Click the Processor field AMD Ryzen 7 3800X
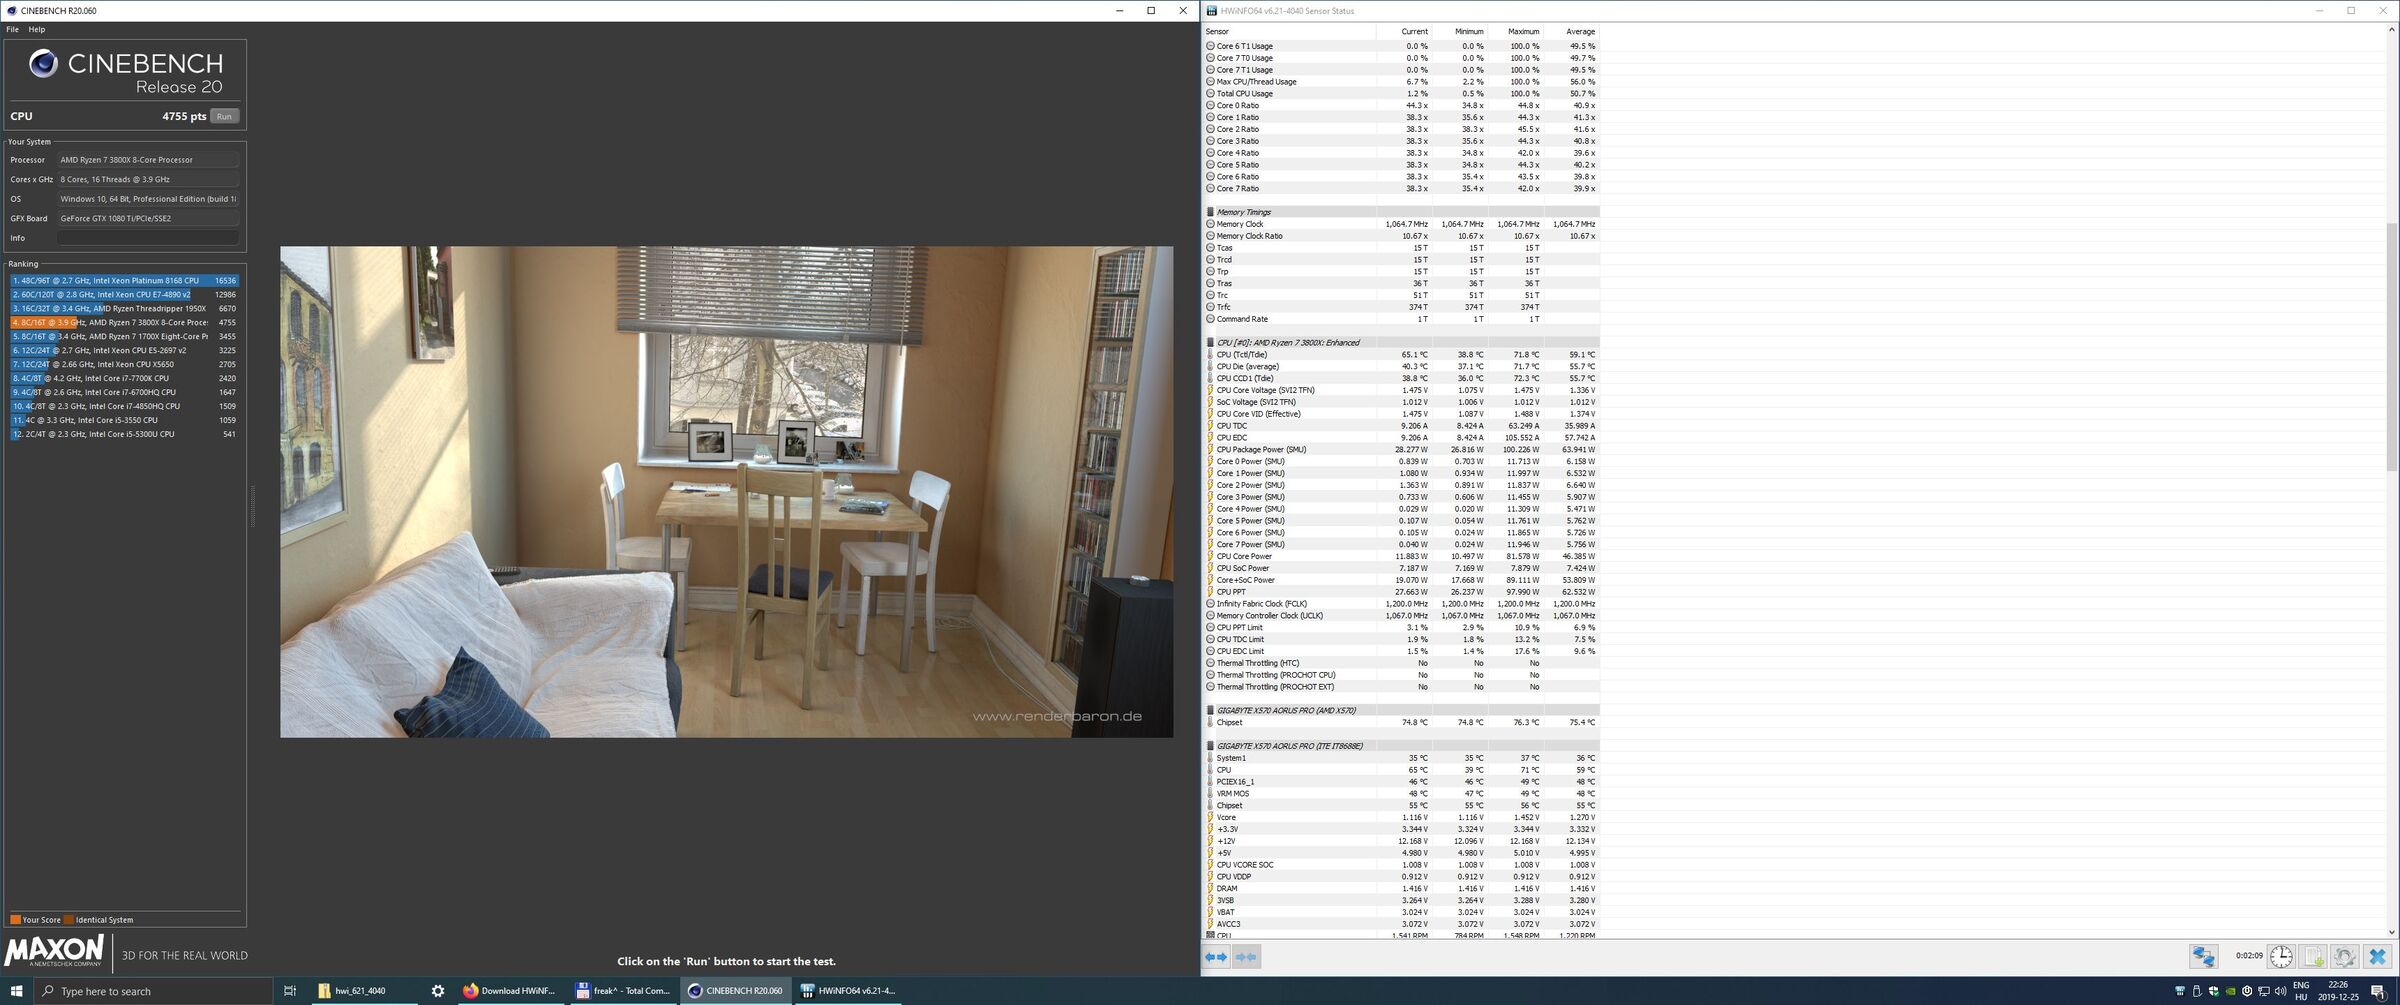Viewport: 2400px width, 1005px height. click(148, 160)
